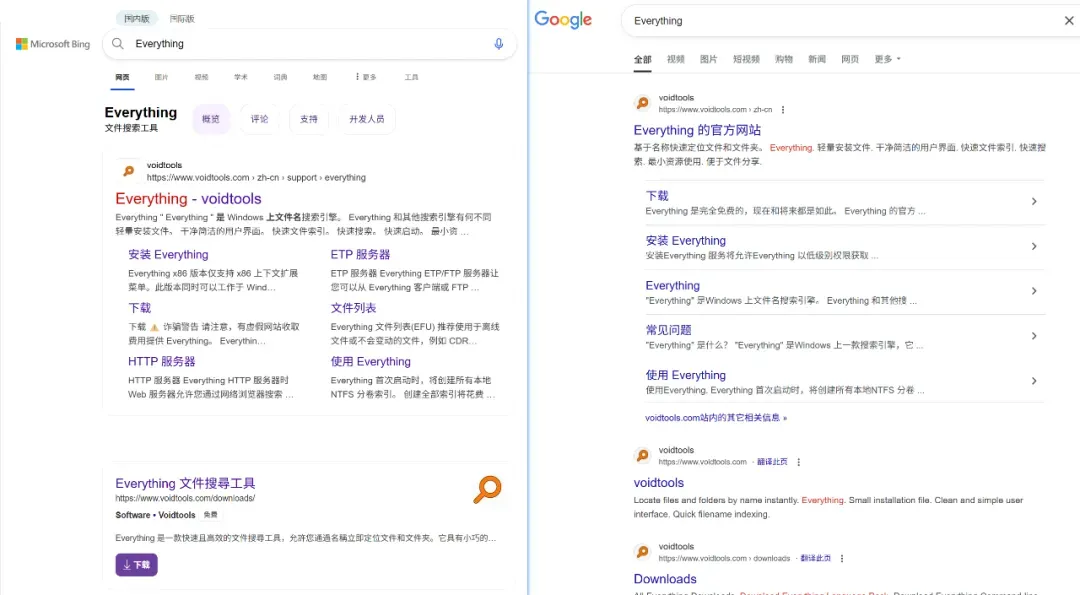The height and width of the screenshot is (595, 1080).
Task: Select Google's 购物 tab
Action: pyautogui.click(x=784, y=59)
